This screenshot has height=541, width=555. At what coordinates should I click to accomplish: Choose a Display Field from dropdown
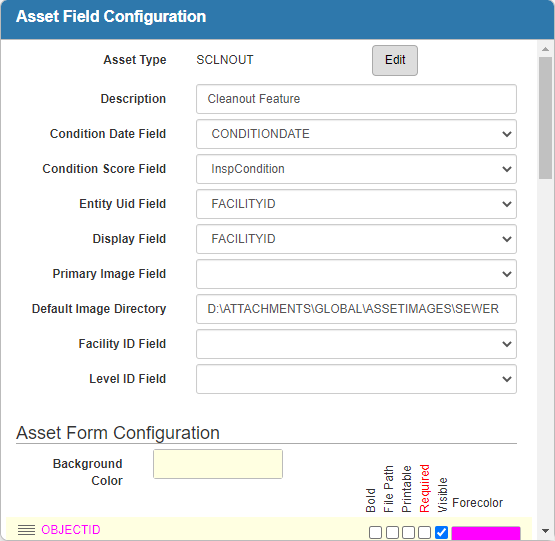356,239
